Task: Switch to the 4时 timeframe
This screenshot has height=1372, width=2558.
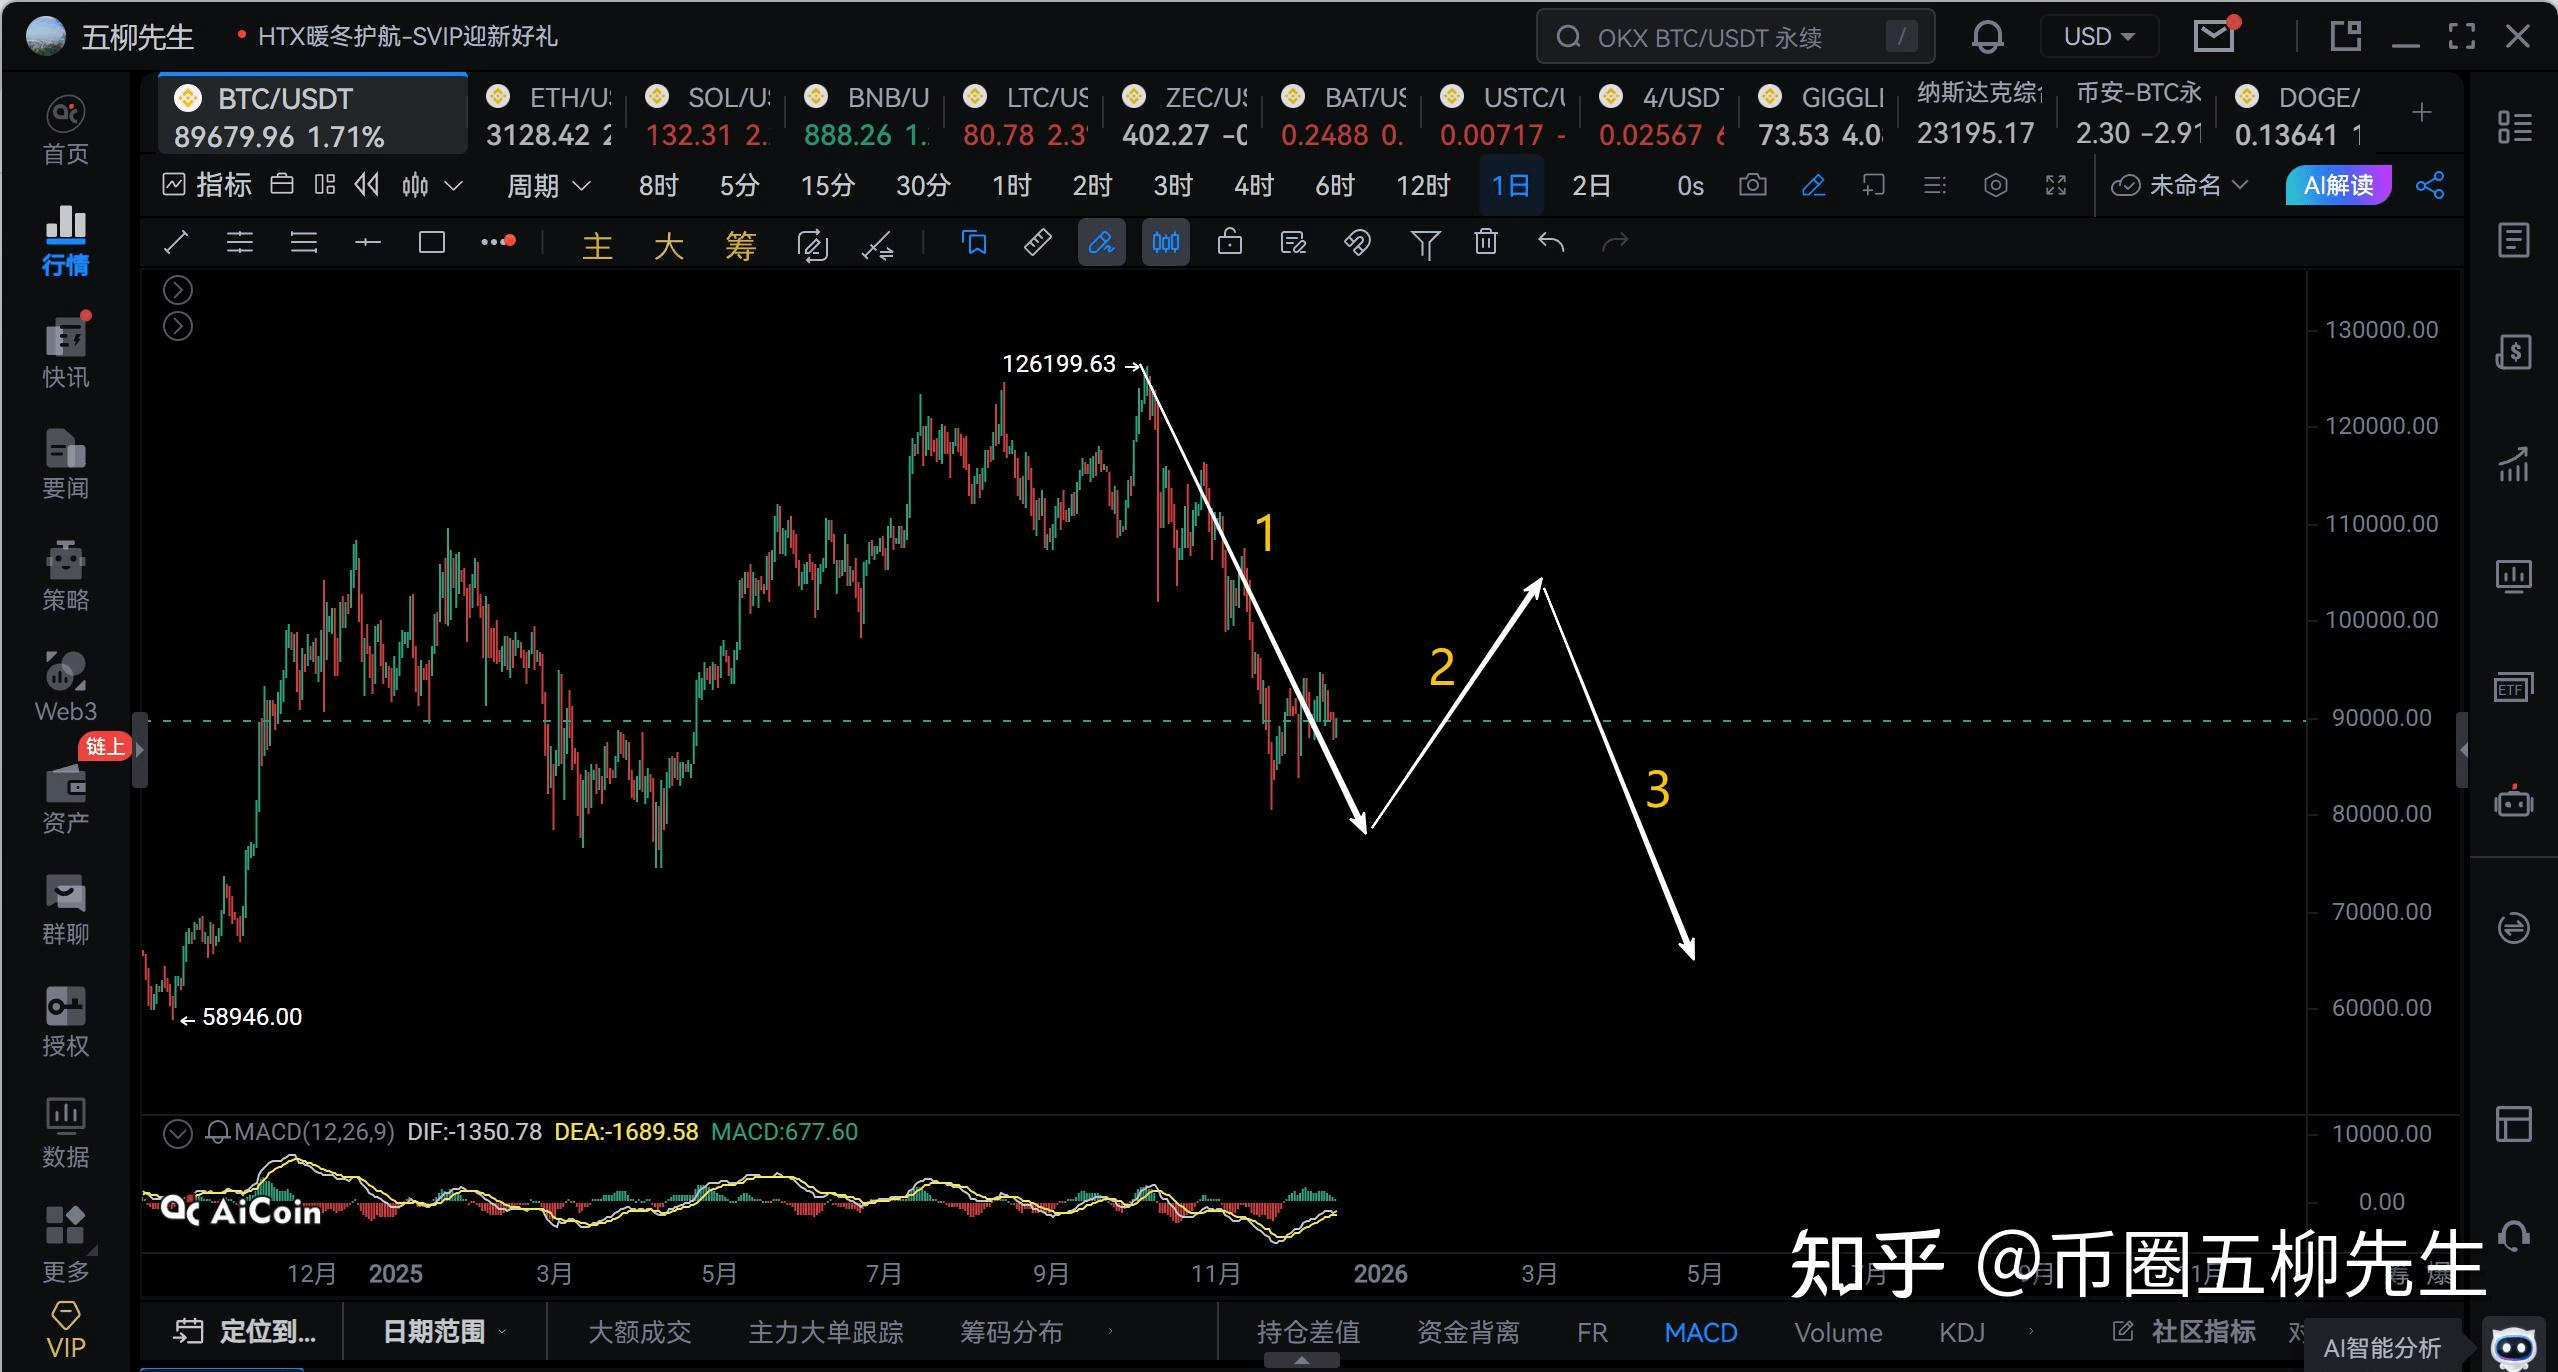Action: pos(1253,186)
